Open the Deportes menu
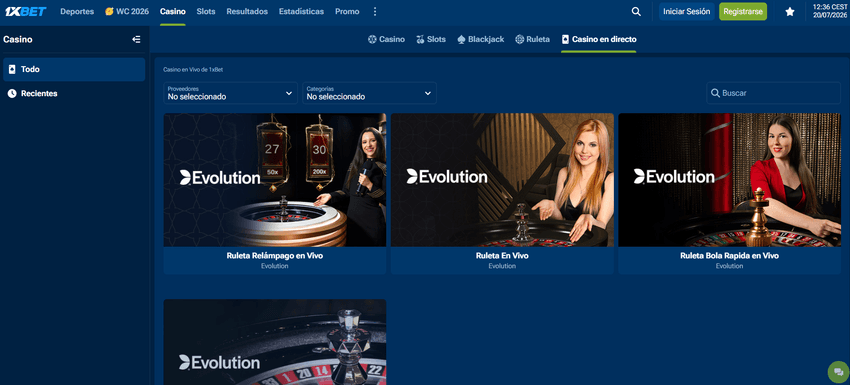Screen dimensions: 850x385 click(77, 11)
